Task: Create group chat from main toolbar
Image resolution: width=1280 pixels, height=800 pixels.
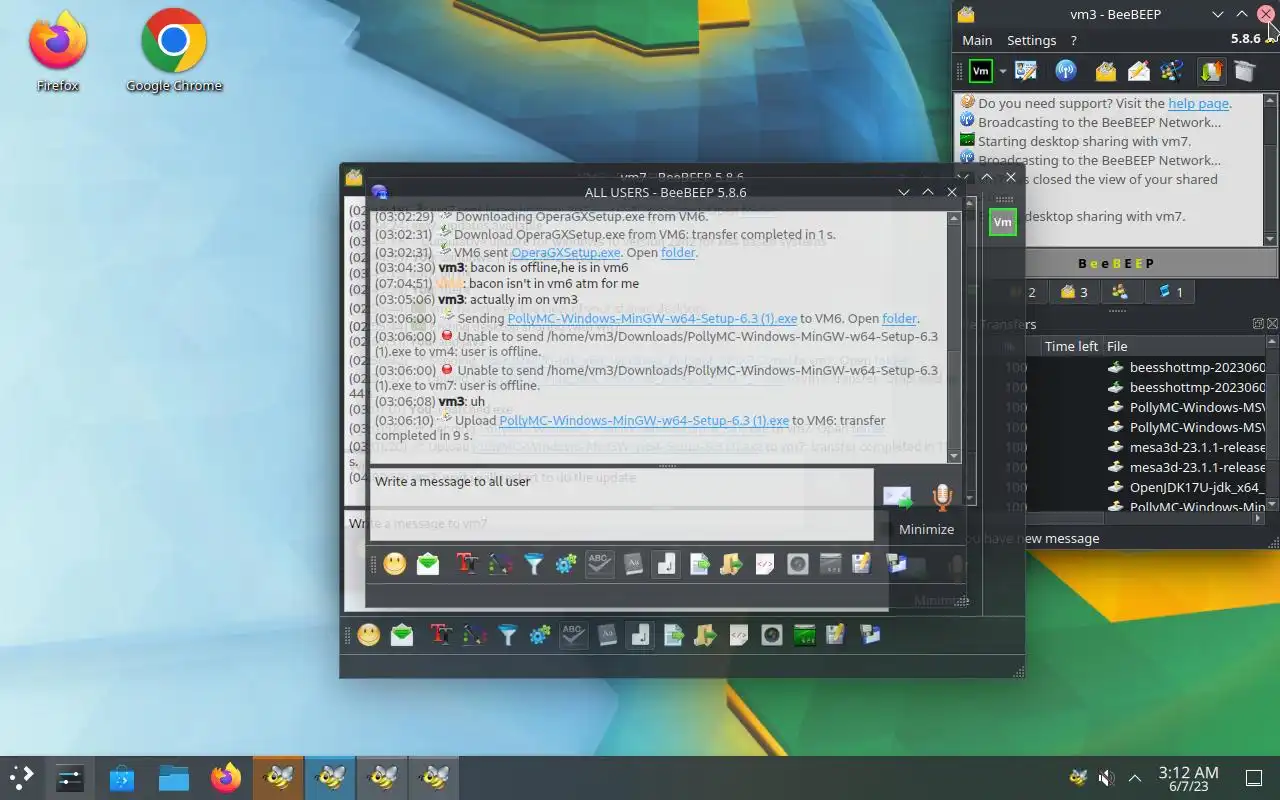Action: pos(1171,71)
